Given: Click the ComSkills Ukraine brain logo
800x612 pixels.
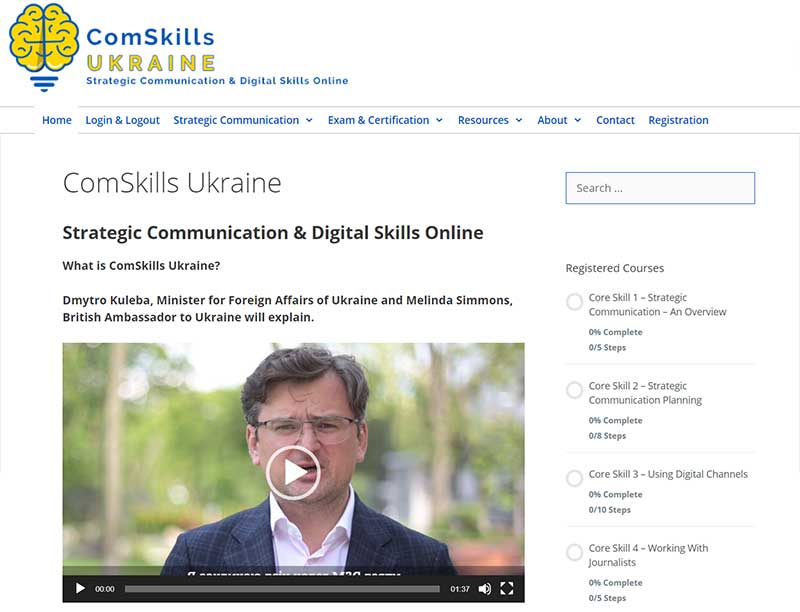Looking at the screenshot, I should coord(44,47).
